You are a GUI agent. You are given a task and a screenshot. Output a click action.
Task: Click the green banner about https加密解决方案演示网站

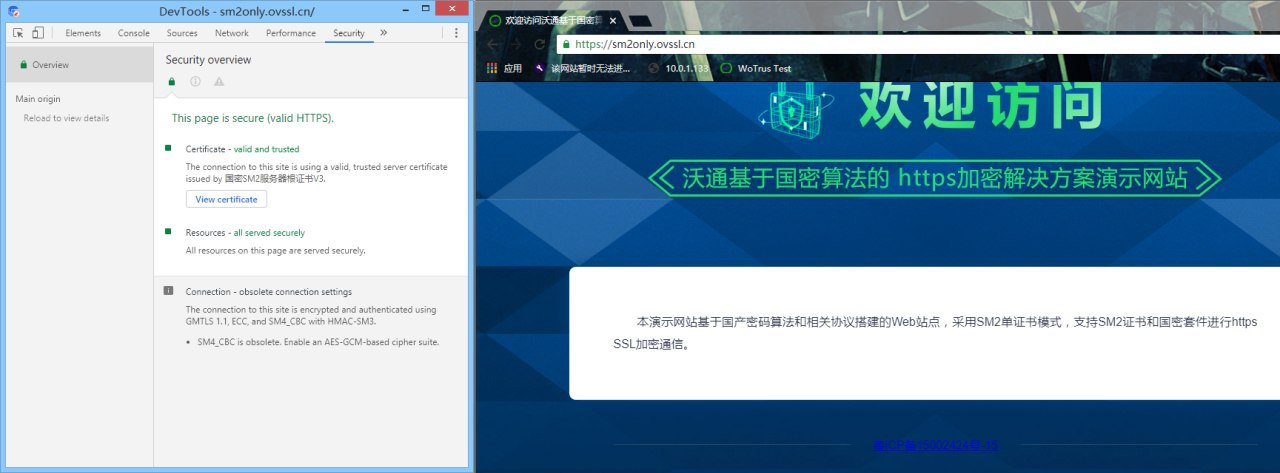tap(935, 179)
